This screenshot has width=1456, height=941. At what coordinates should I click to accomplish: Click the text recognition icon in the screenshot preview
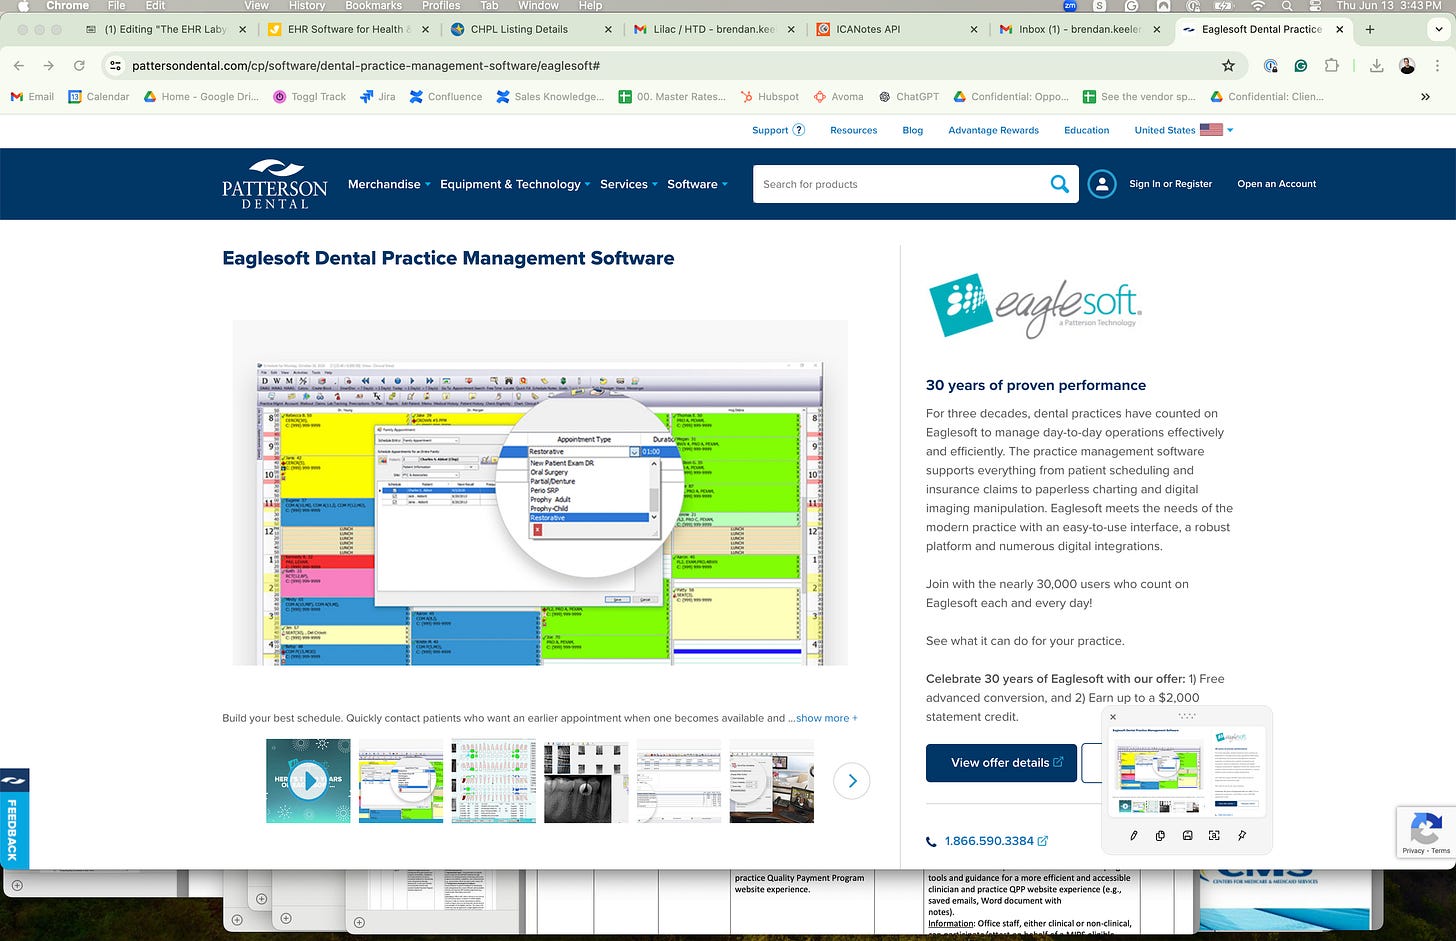pyautogui.click(x=1214, y=835)
